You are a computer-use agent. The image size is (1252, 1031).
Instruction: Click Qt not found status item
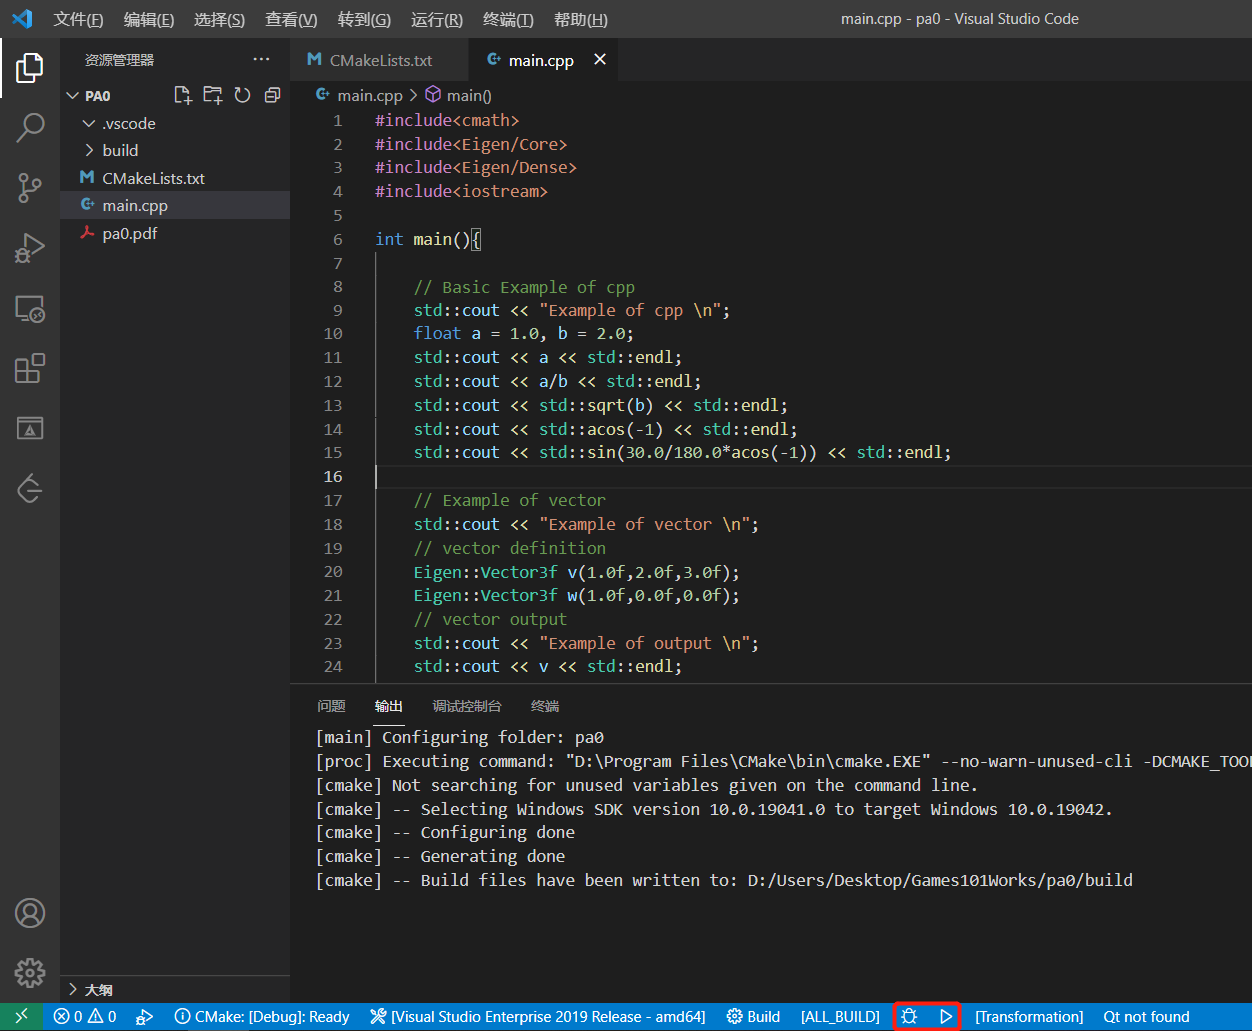click(x=1146, y=1017)
